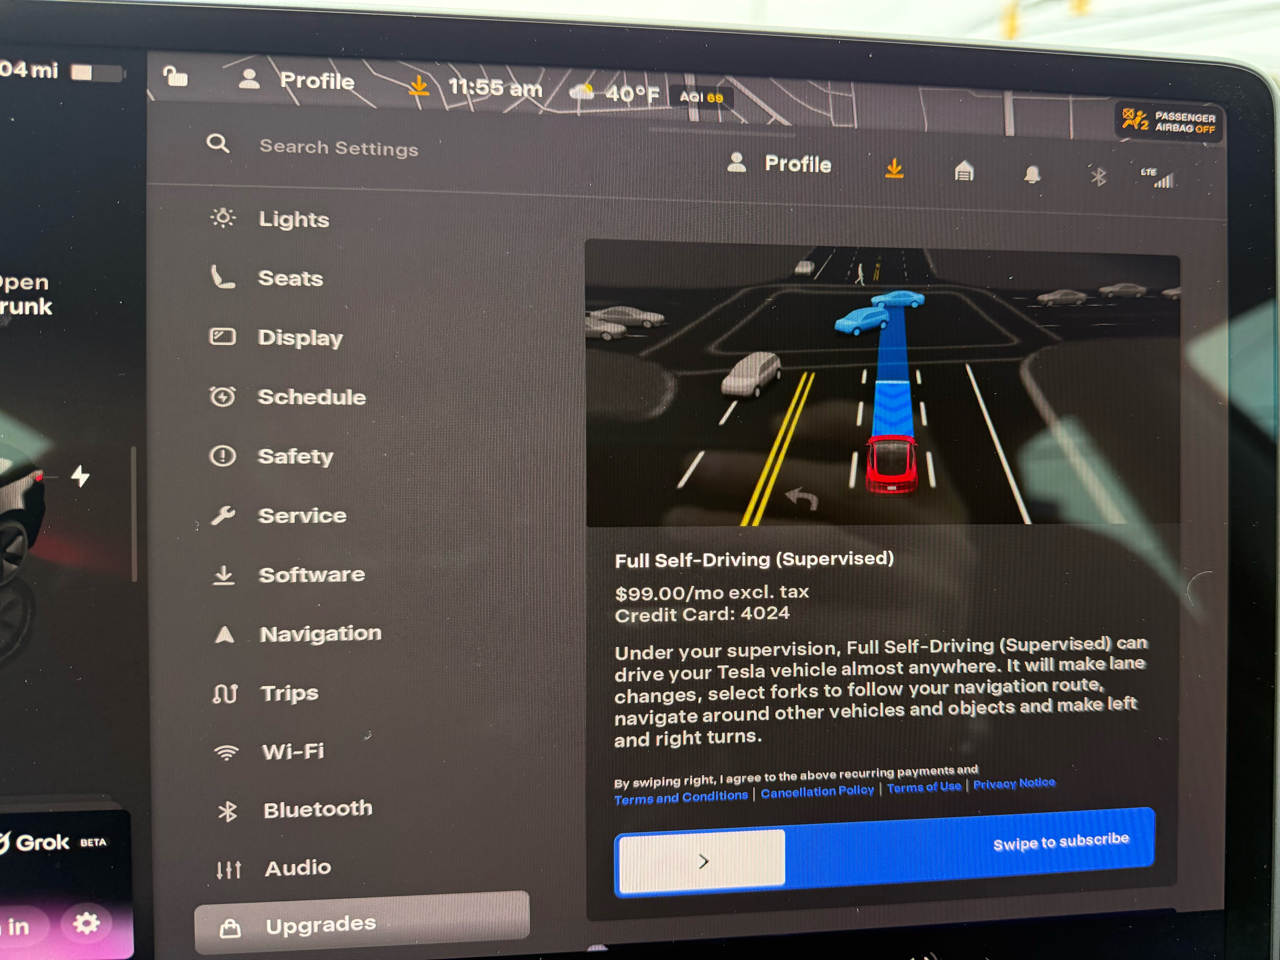
Task: Open the Lights settings section
Action: (x=294, y=219)
